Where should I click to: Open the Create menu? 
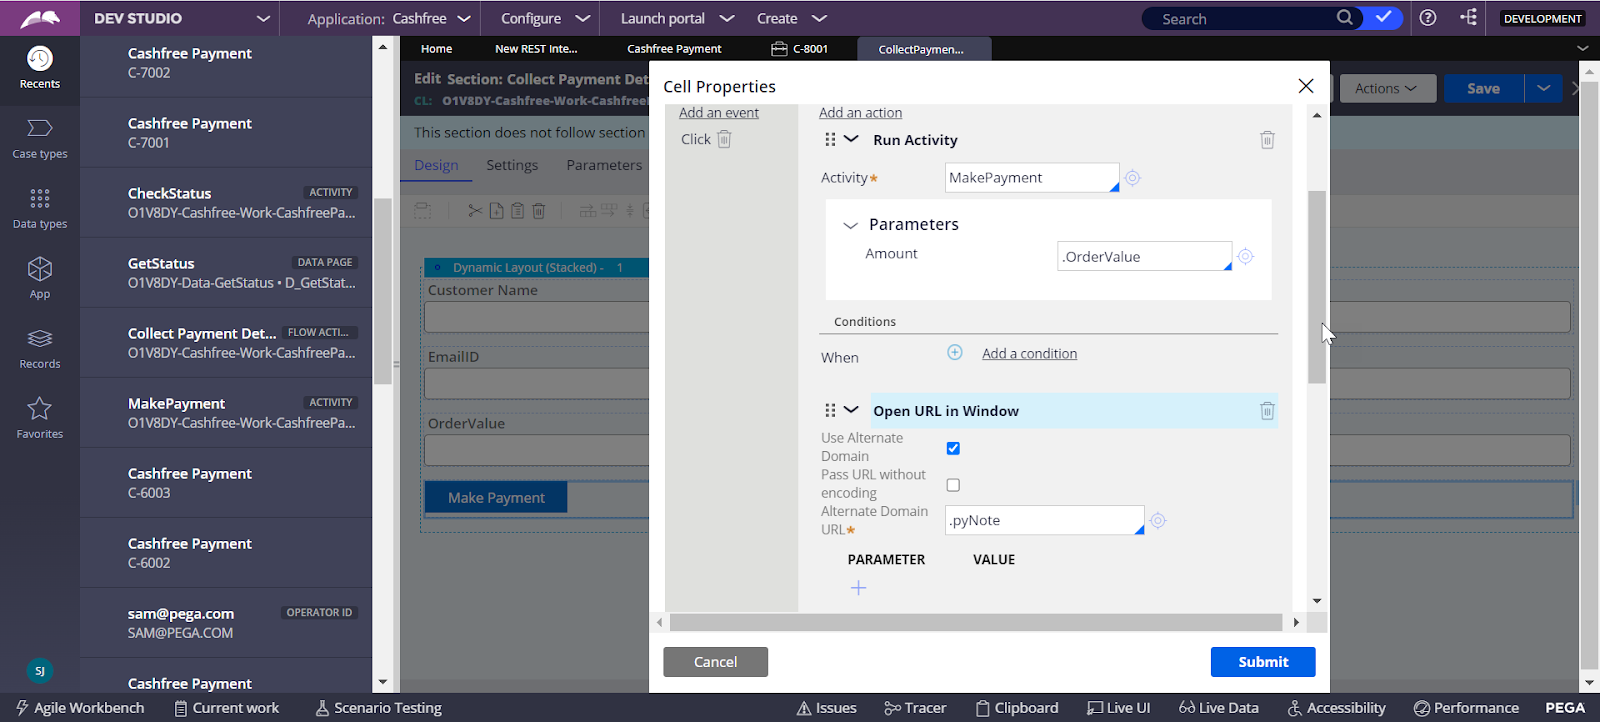tap(791, 18)
